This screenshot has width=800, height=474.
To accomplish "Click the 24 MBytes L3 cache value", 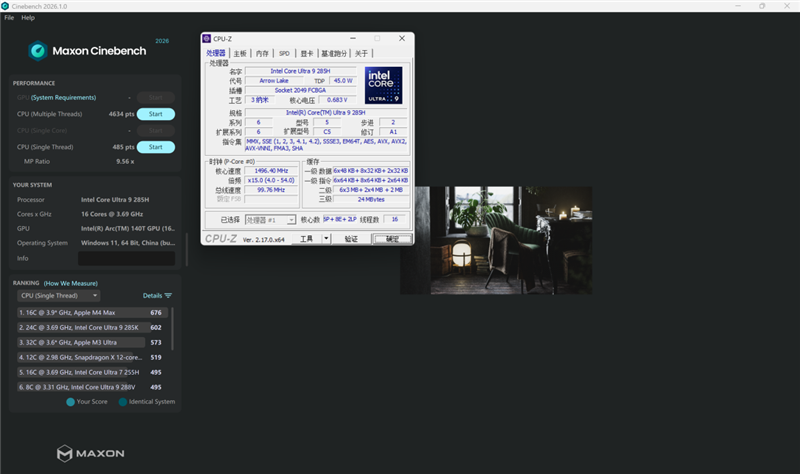I will click(x=371, y=199).
